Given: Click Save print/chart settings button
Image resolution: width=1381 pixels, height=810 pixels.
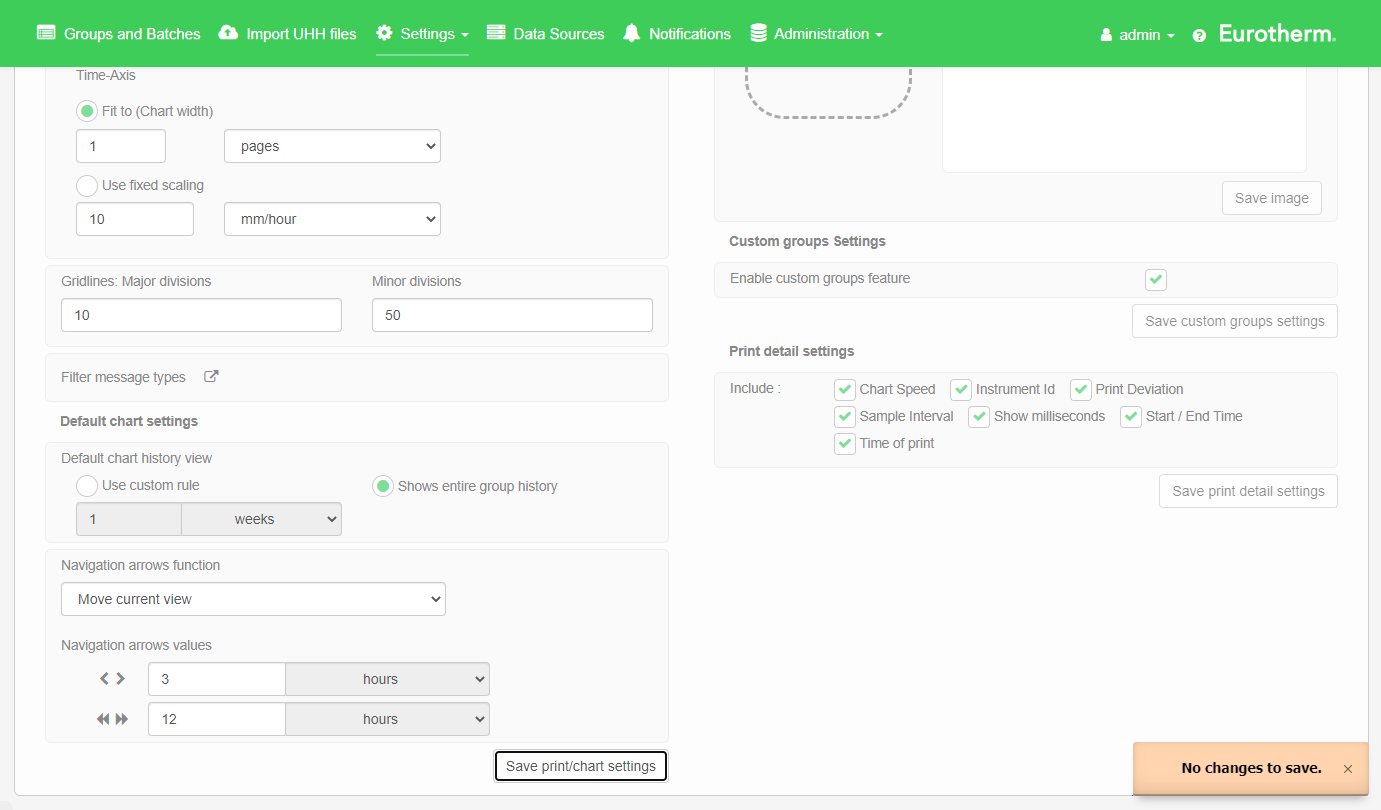Looking at the screenshot, I should 580,766.
